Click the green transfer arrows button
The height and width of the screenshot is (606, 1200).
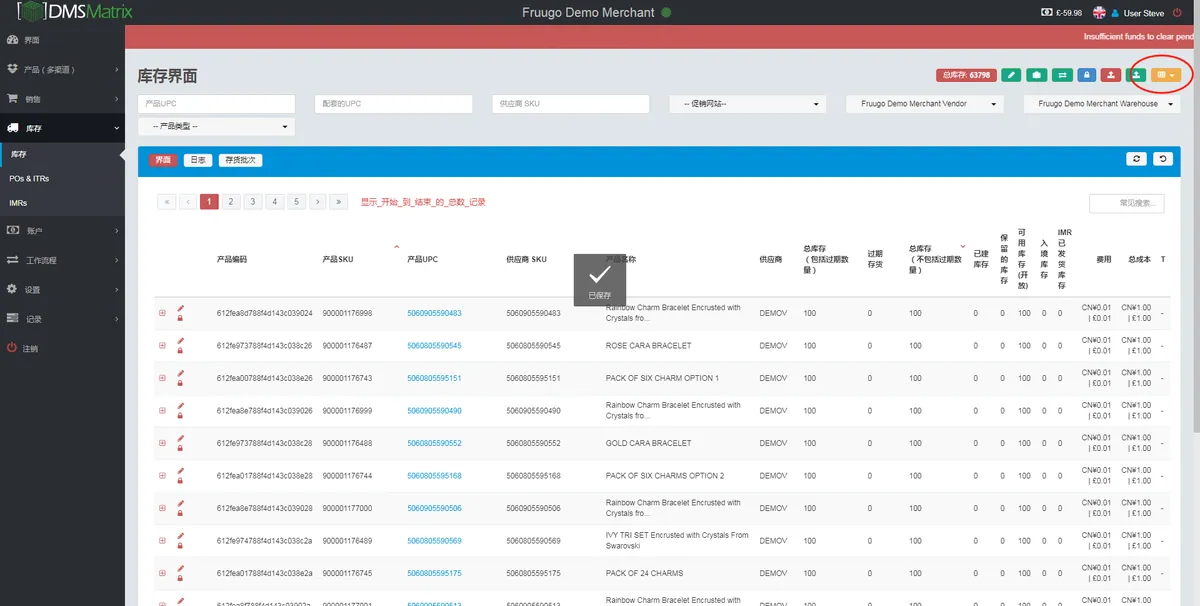tap(1062, 75)
